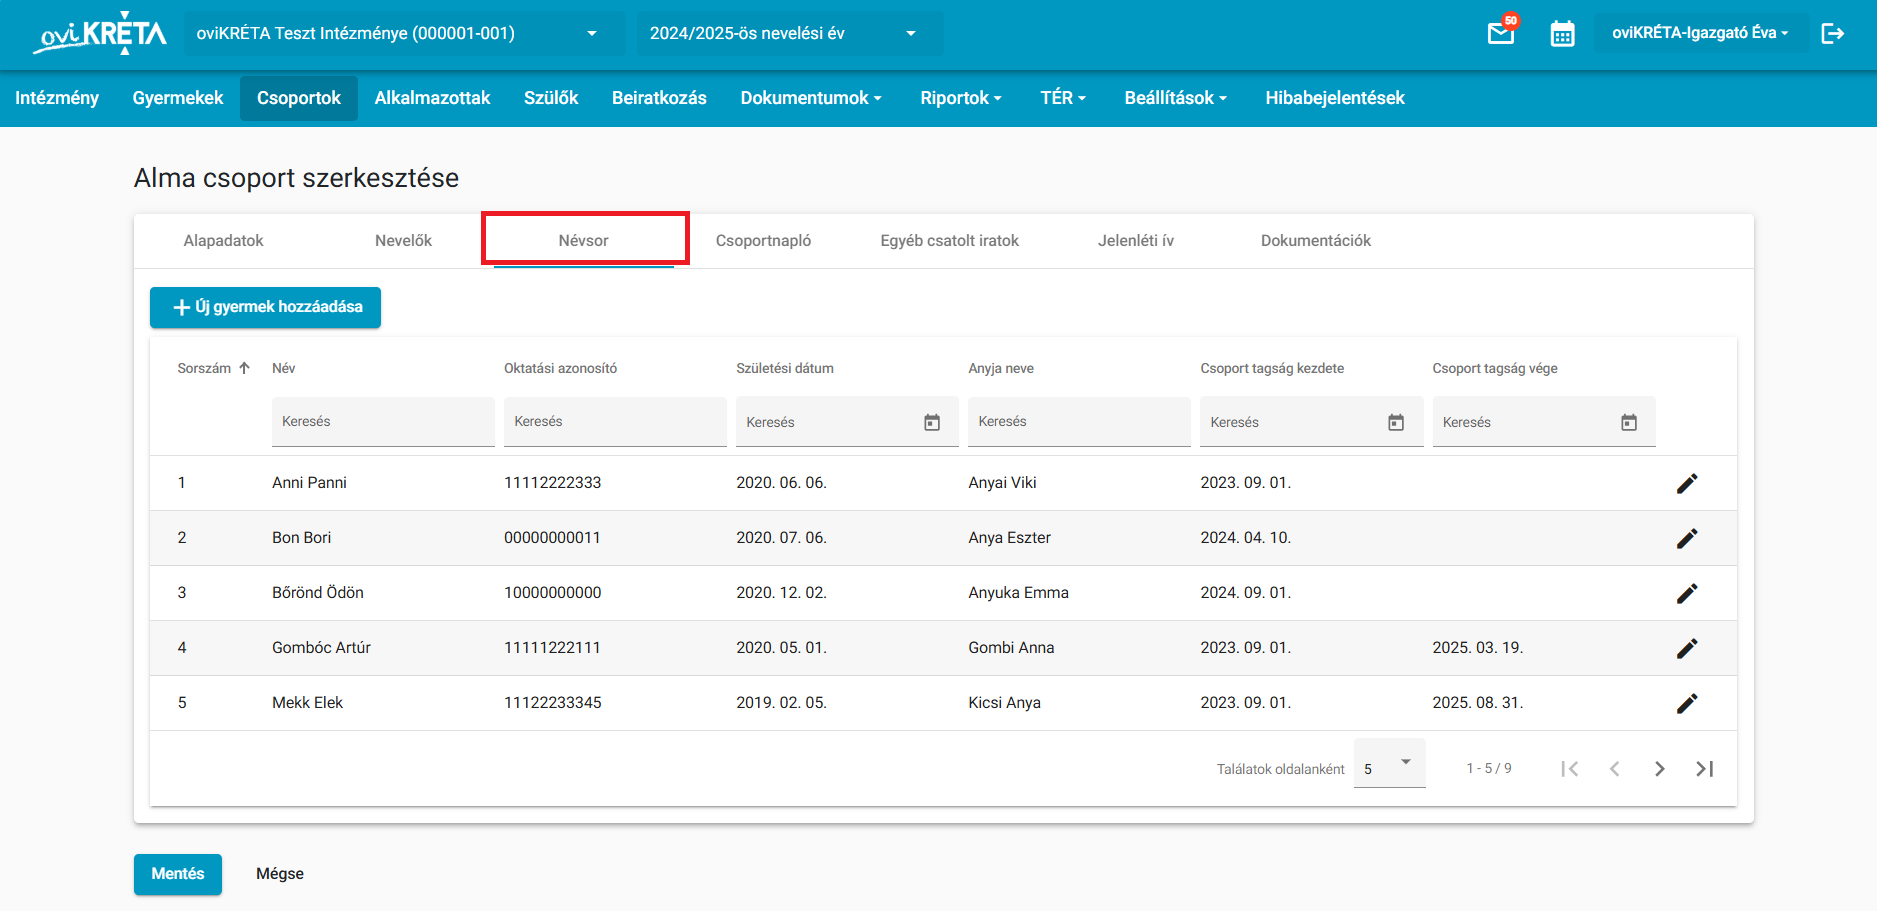1877x911 pixels.
Task: Expand the Riportok menu
Action: click(961, 98)
